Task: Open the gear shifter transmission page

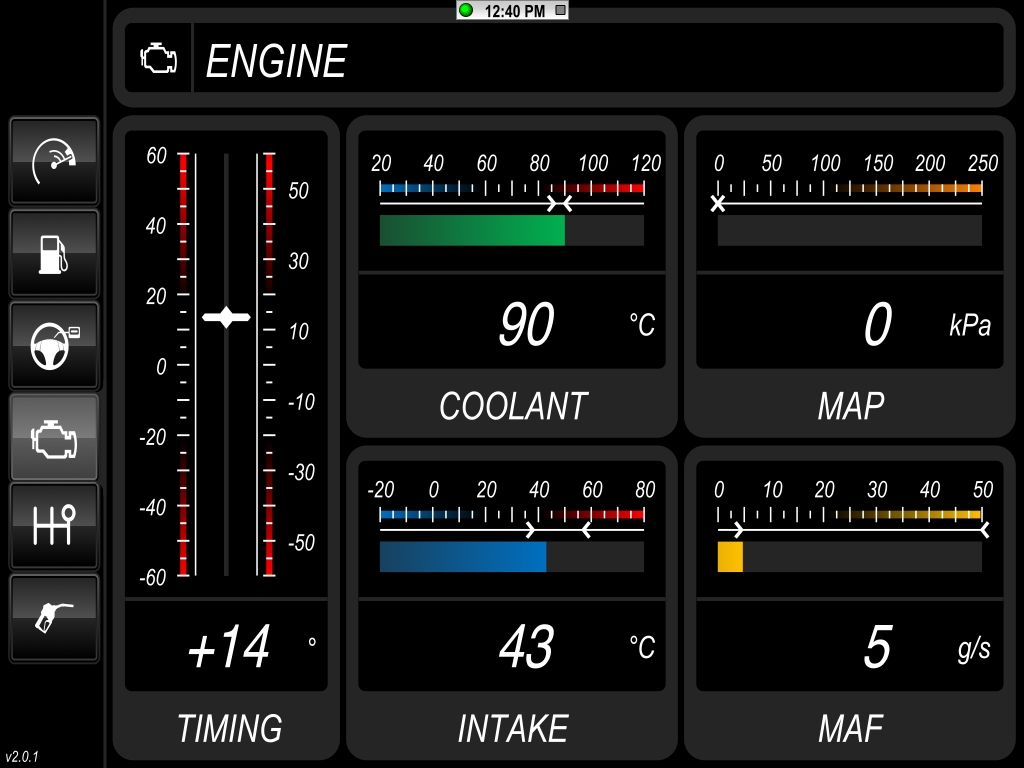Action: click(x=54, y=526)
